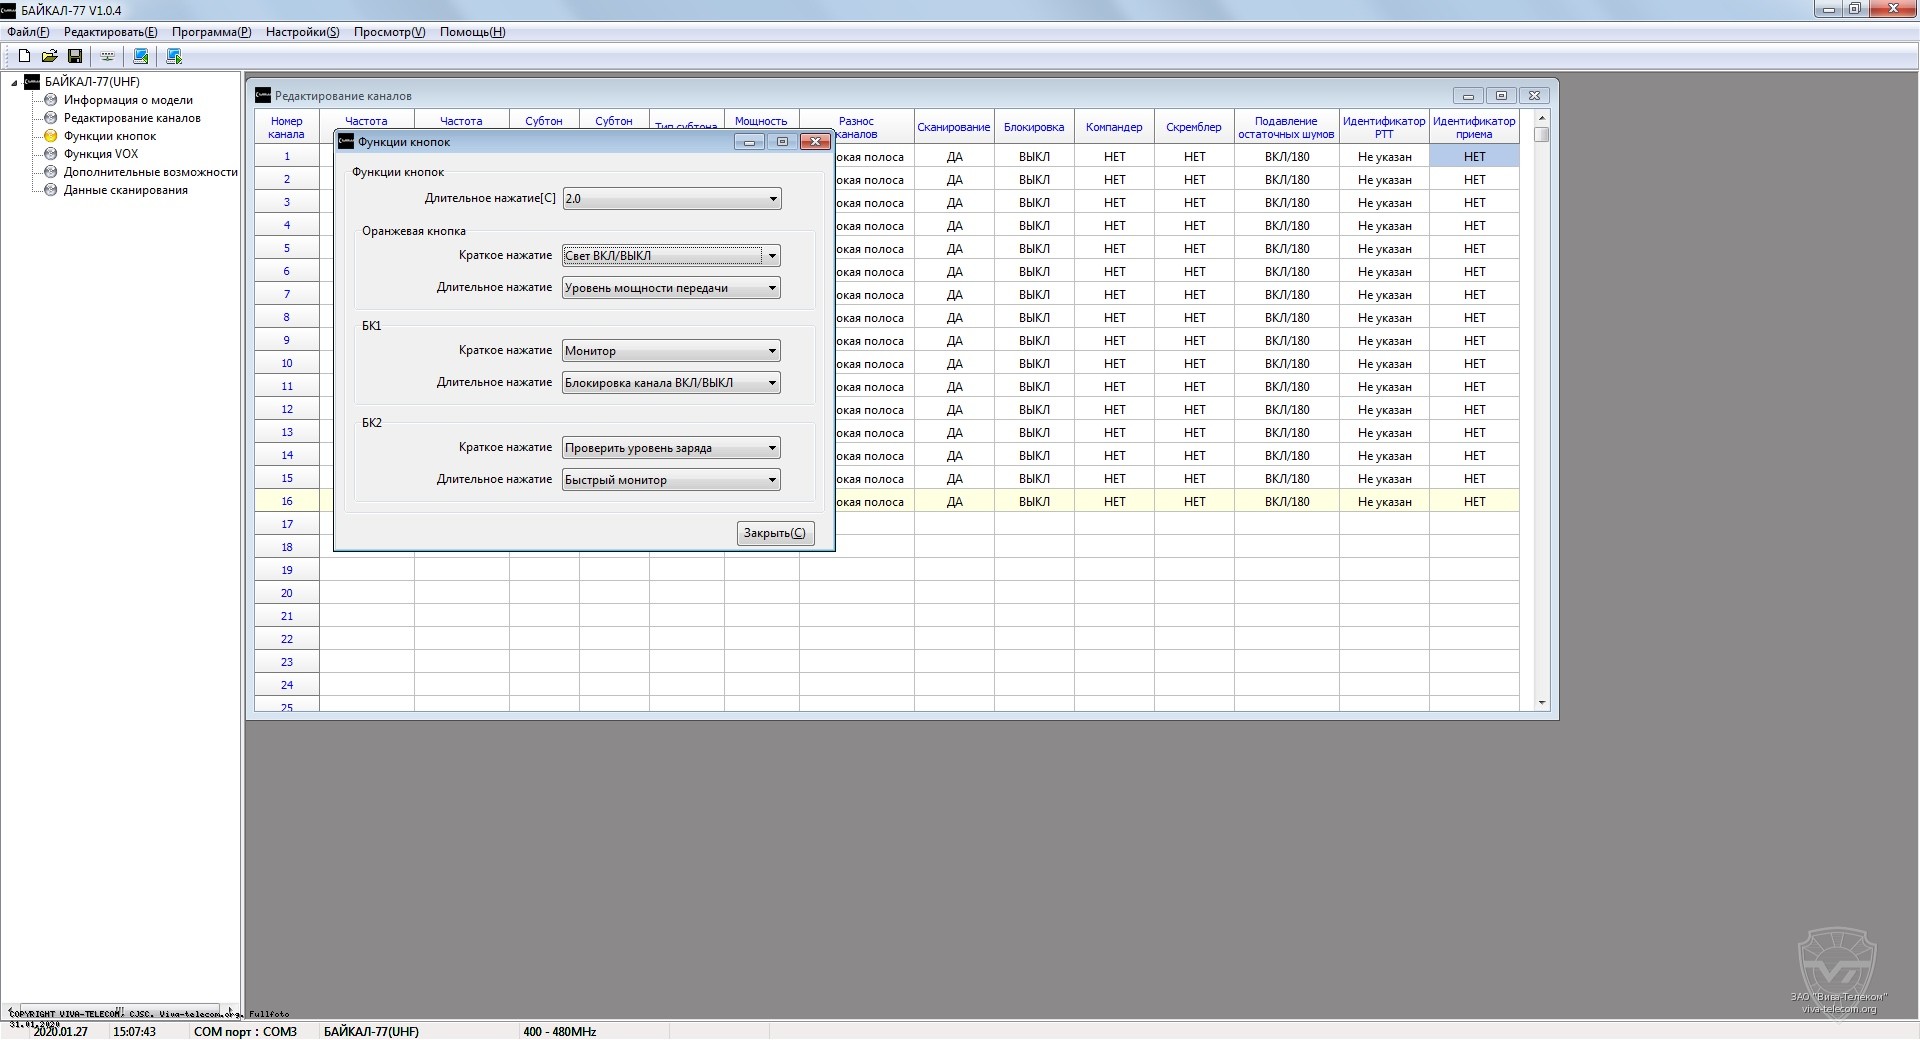This screenshot has height=1040, width=1920.
Task: Close the Функции кнопок dialog with red X
Action: coord(815,142)
